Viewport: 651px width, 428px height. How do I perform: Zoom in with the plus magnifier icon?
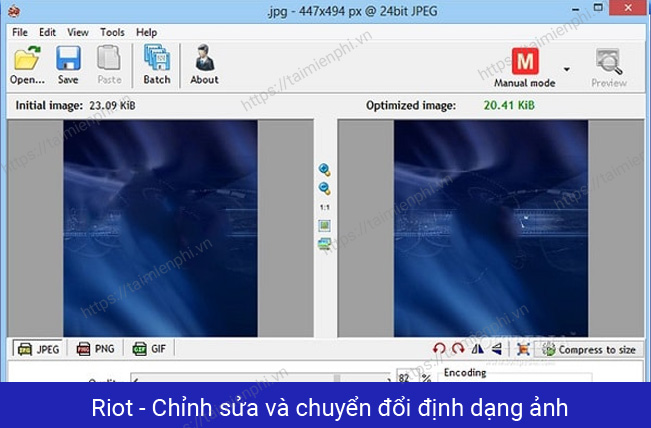(x=324, y=169)
